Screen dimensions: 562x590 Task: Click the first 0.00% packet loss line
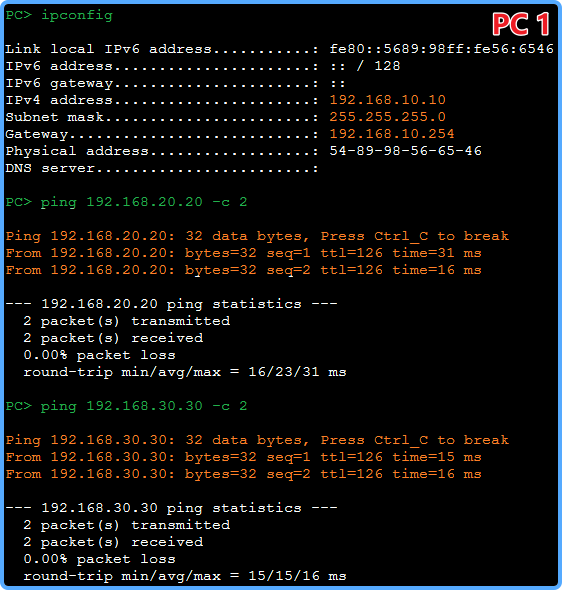coord(99,355)
